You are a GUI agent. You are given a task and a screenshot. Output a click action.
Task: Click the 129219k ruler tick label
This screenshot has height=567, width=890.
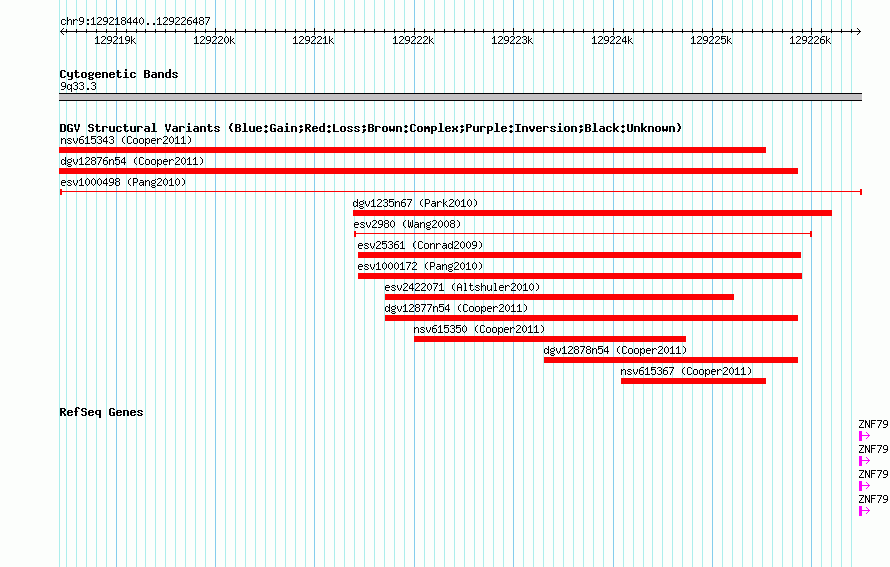click(115, 40)
